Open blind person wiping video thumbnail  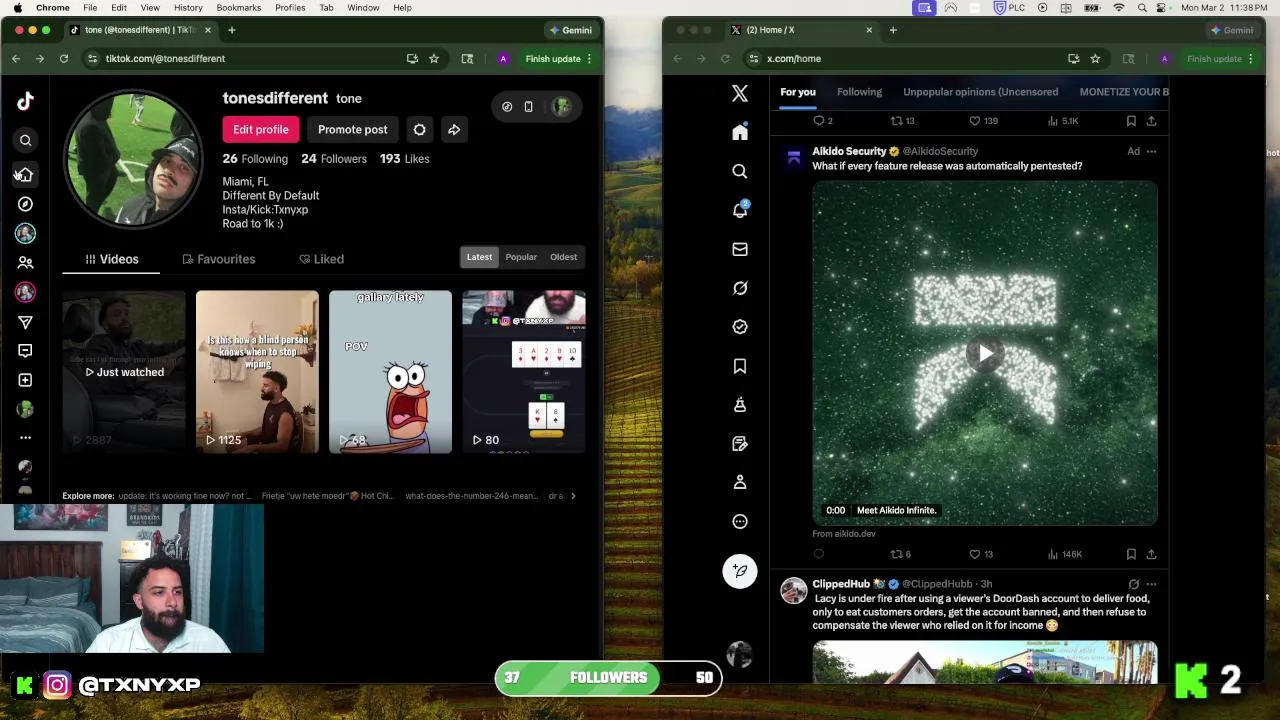tap(257, 372)
